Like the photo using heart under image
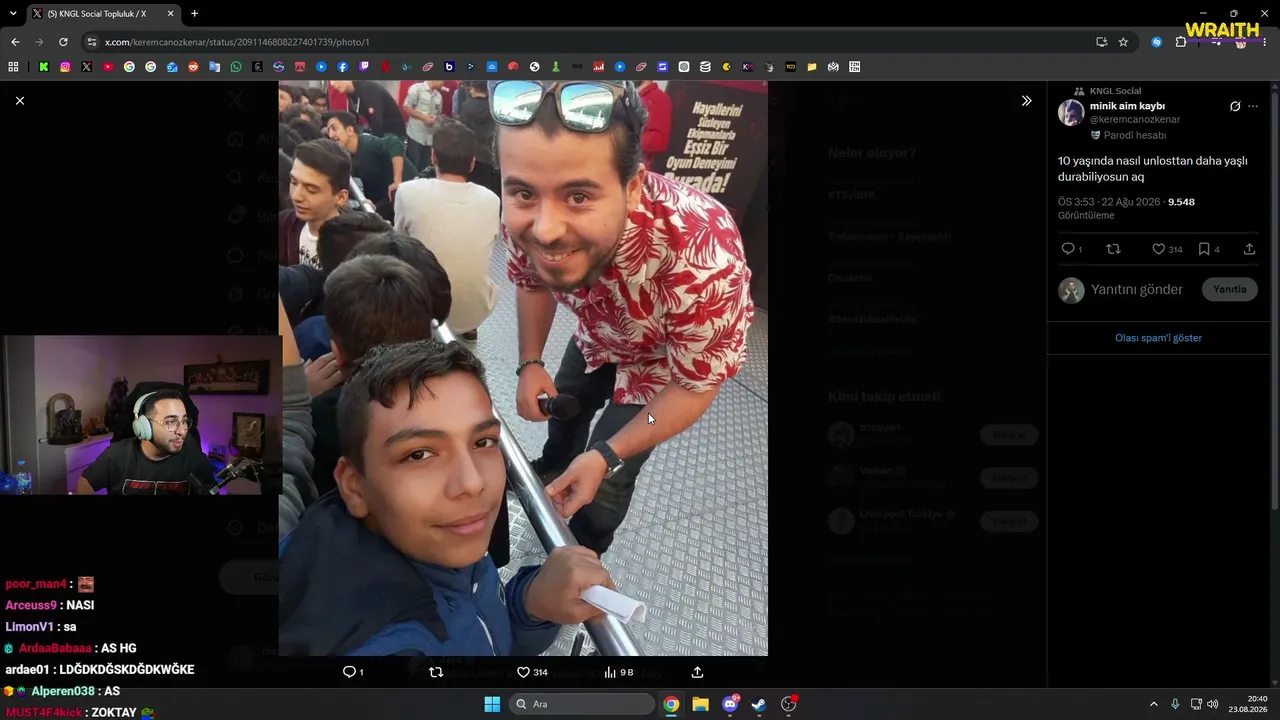The width and height of the screenshot is (1280, 720). [x=523, y=672]
